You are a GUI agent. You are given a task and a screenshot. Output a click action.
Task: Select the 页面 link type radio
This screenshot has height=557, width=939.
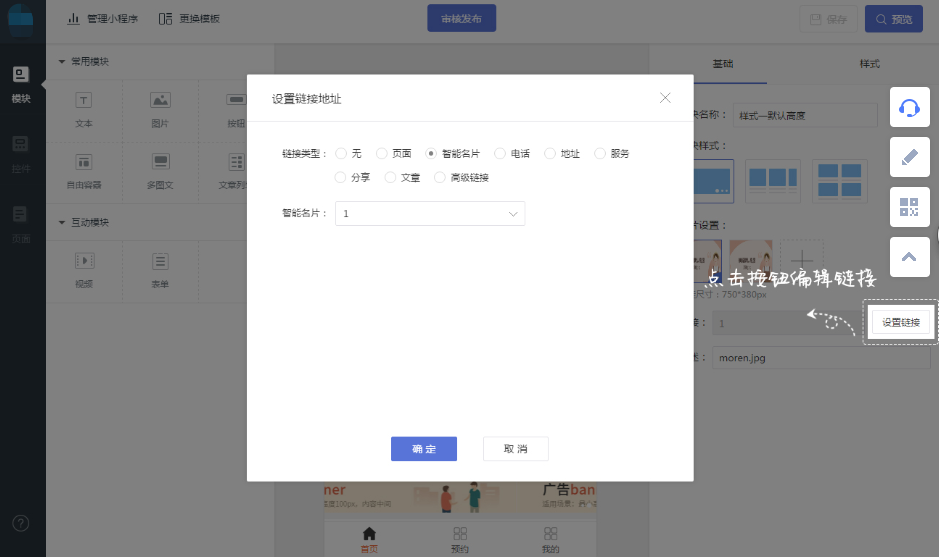pyautogui.click(x=382, y=154)
